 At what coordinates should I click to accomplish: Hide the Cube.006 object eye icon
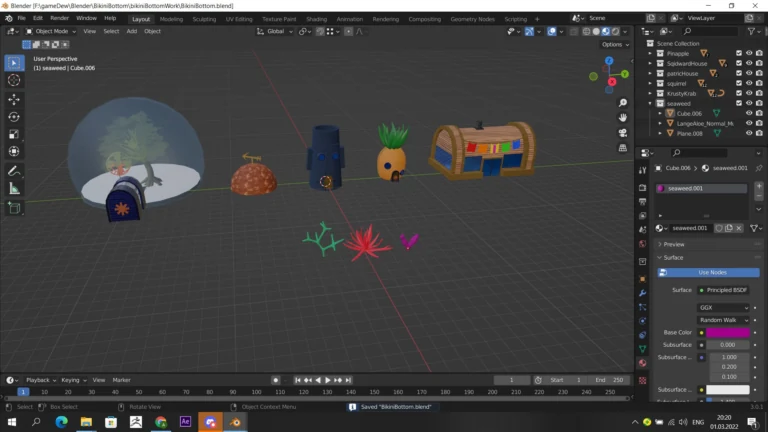749,113
